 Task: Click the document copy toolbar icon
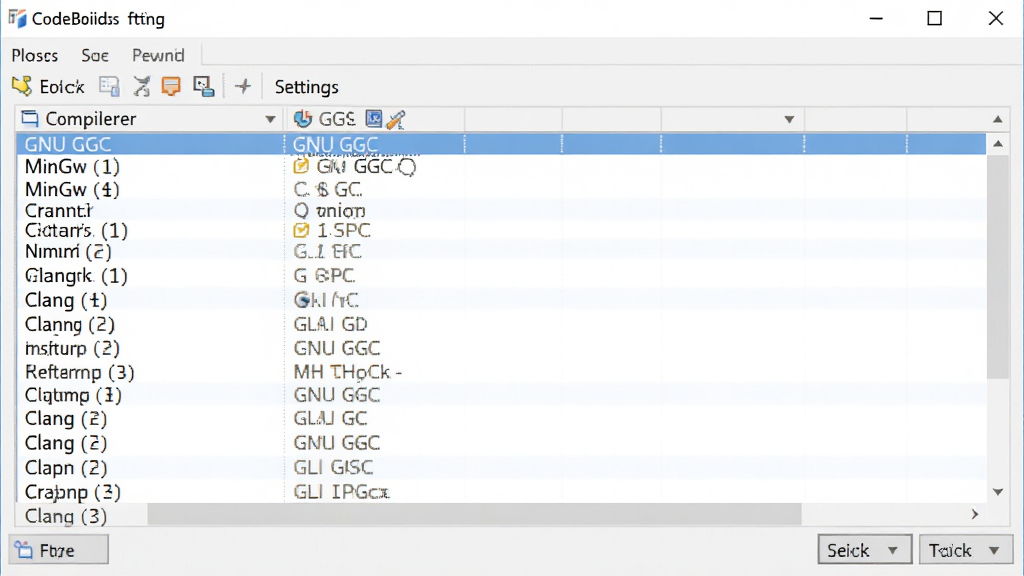point(109,86)
